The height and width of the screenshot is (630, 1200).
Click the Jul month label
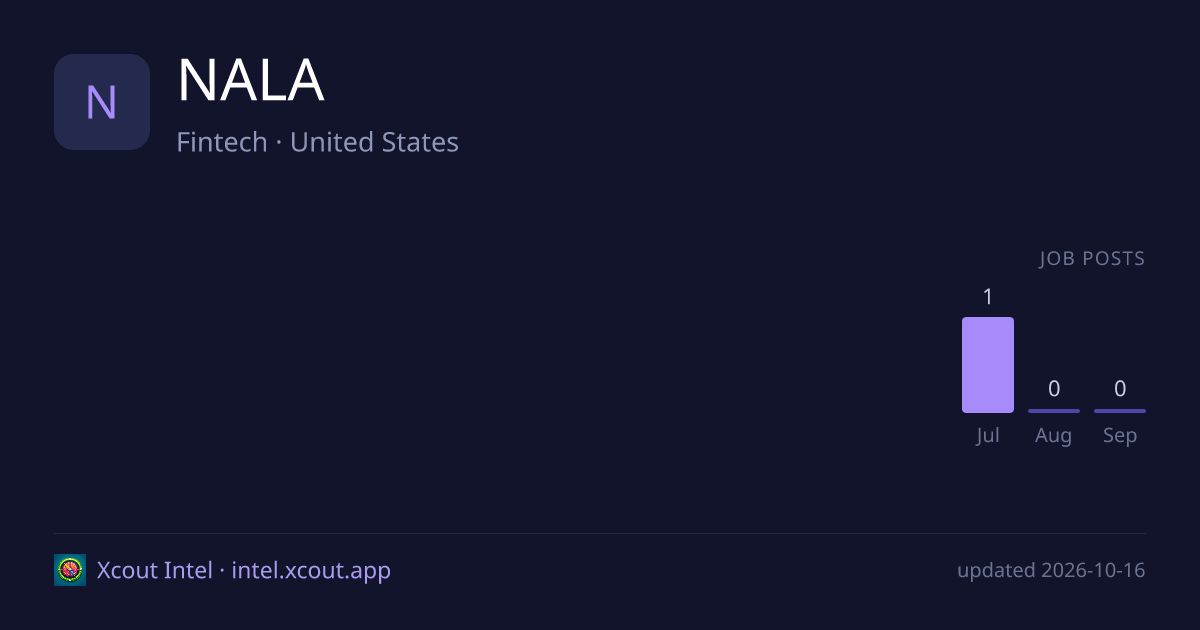pos(988,435)
